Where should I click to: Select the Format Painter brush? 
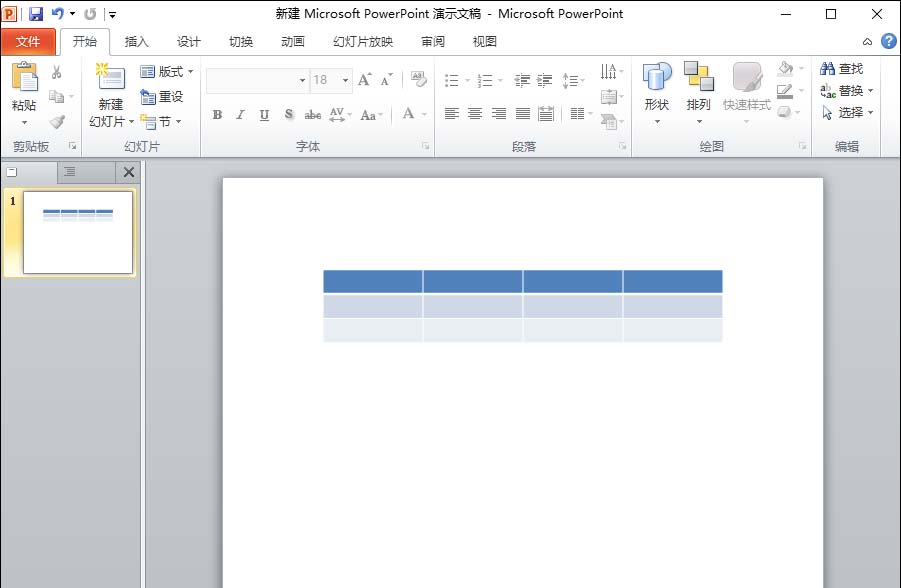[x=57, y=121]
